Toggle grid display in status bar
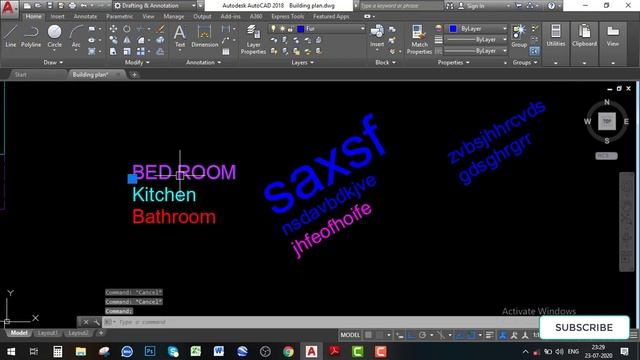The width and height of the screenshot is (640, 360). 368,335
